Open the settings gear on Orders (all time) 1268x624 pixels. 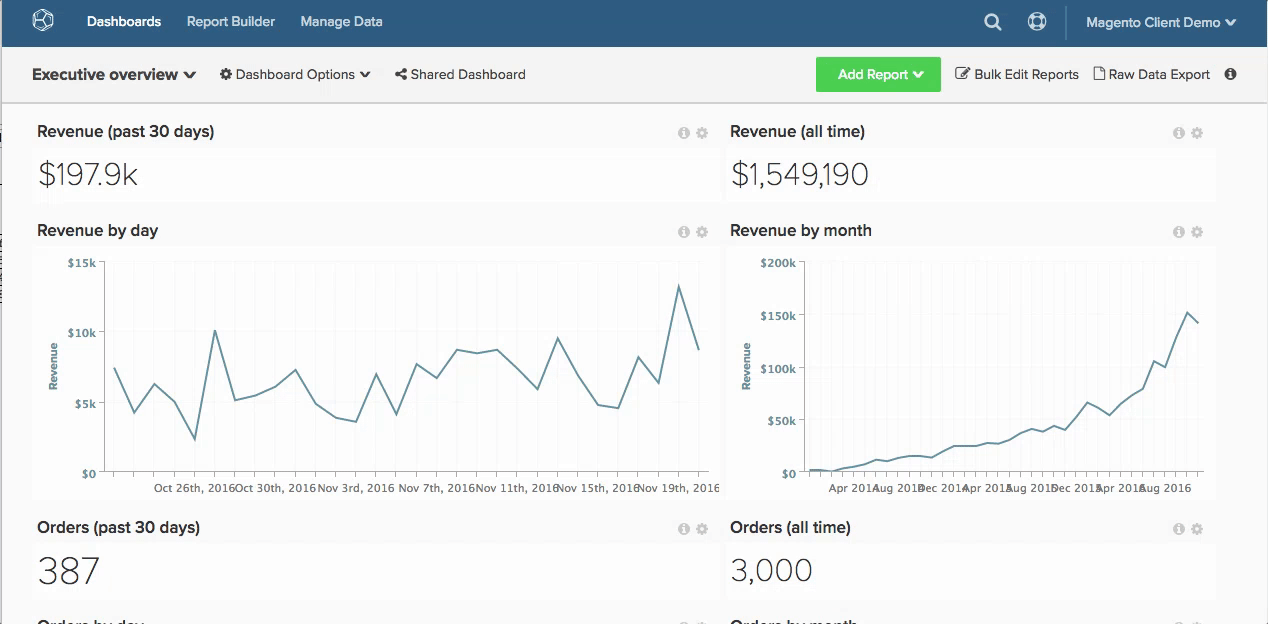[x=1196, y=528]
